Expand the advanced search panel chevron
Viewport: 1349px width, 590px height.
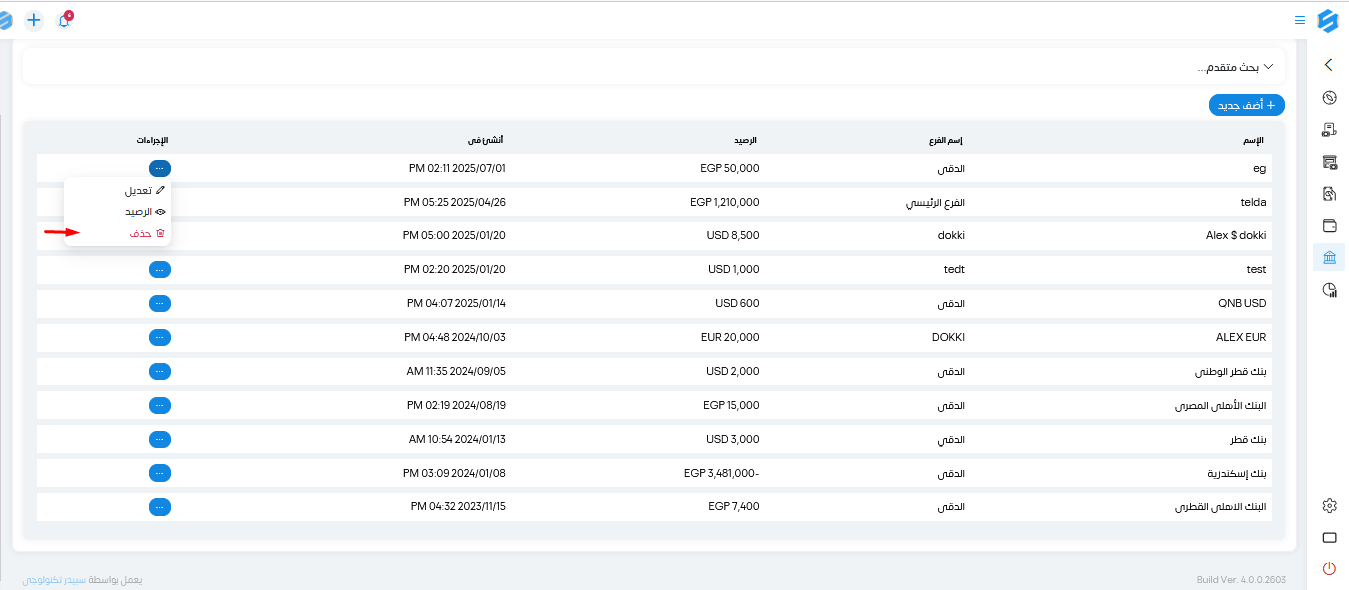pos(1269,66)
